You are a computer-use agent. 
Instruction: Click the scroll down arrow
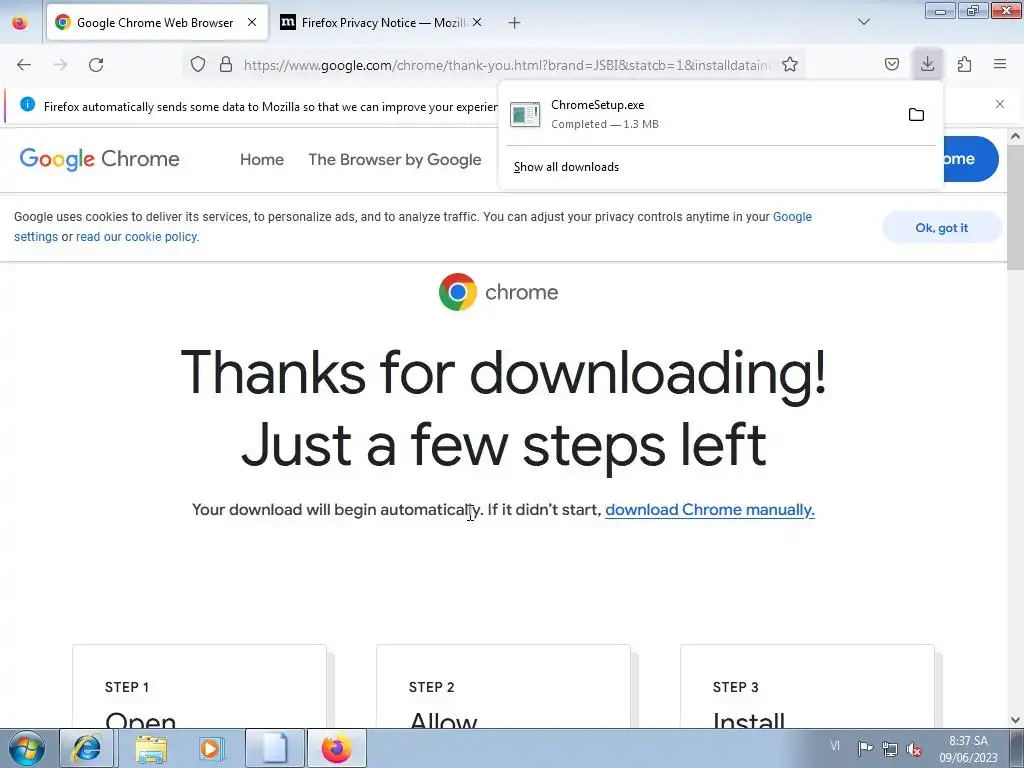1015,720
